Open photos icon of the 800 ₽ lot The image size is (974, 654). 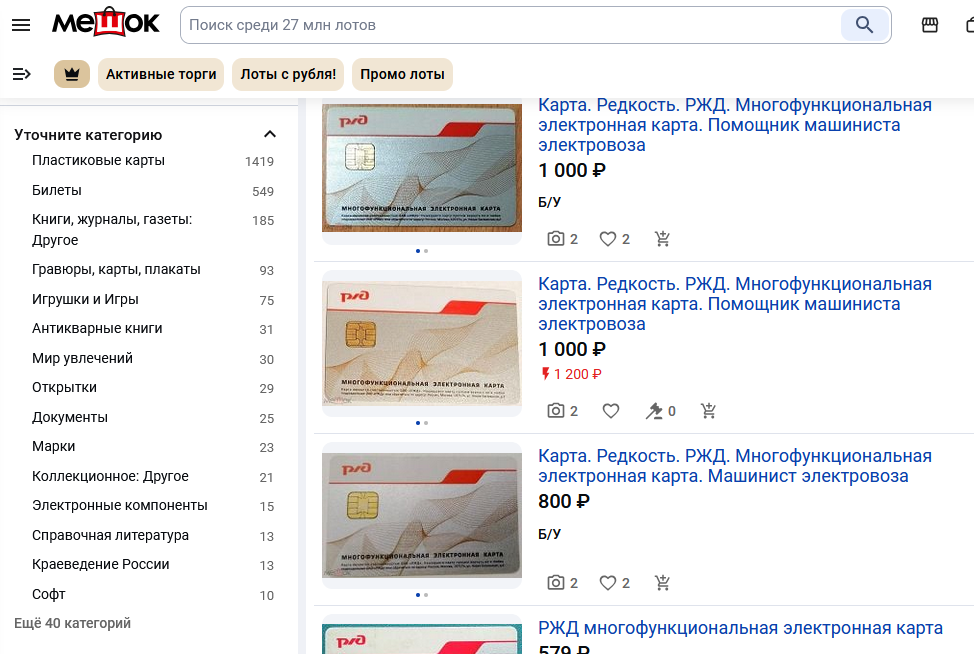click(555, 583)
